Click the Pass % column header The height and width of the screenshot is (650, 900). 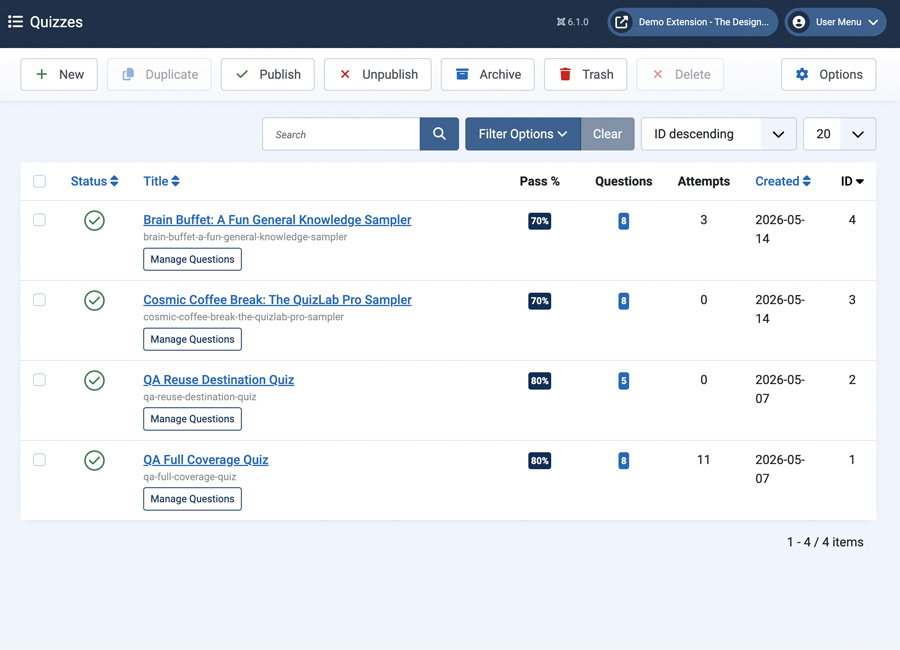pyautogui.click(x=540, y=181)
